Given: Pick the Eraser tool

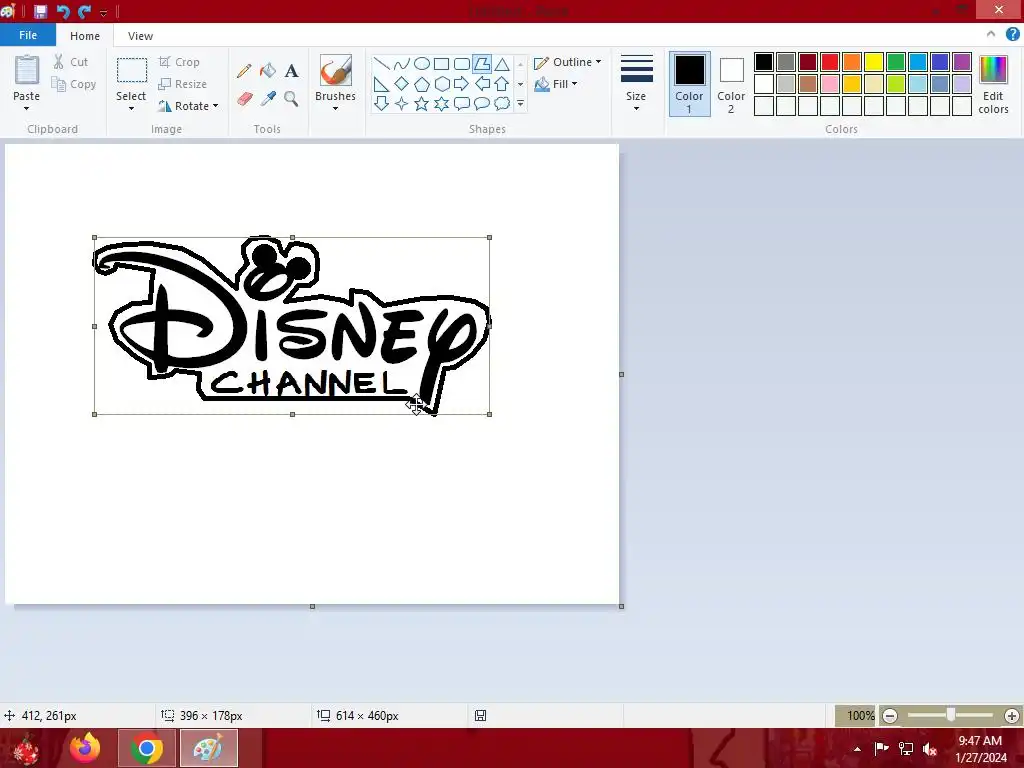Looking at the screenshot, I should point(244,99).
